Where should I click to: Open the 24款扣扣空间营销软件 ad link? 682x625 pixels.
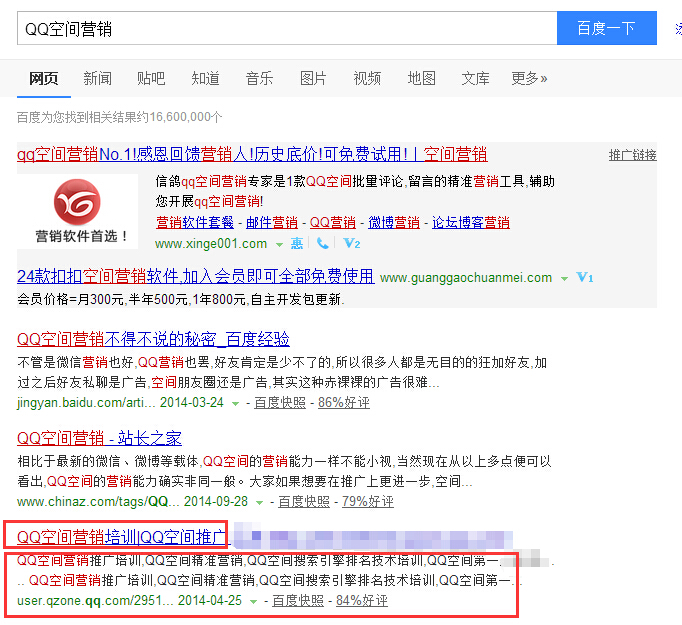click(195, 276)
